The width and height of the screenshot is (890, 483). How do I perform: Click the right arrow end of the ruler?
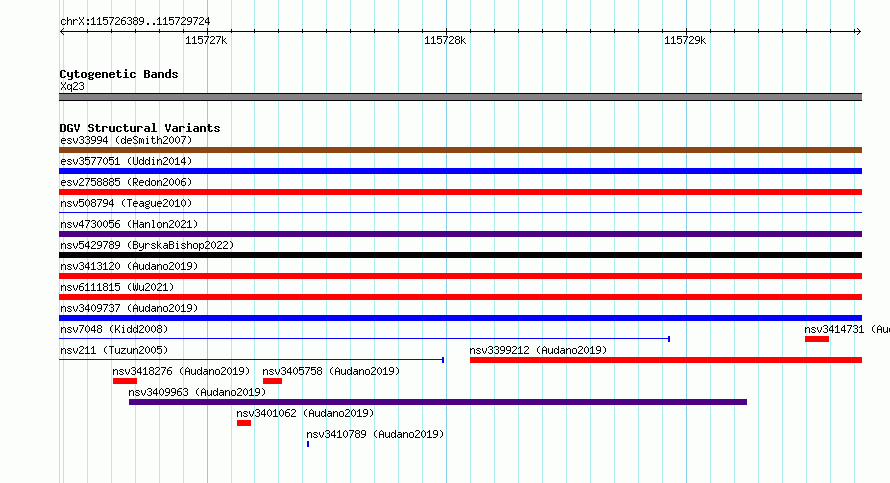[x=858, y=31]
